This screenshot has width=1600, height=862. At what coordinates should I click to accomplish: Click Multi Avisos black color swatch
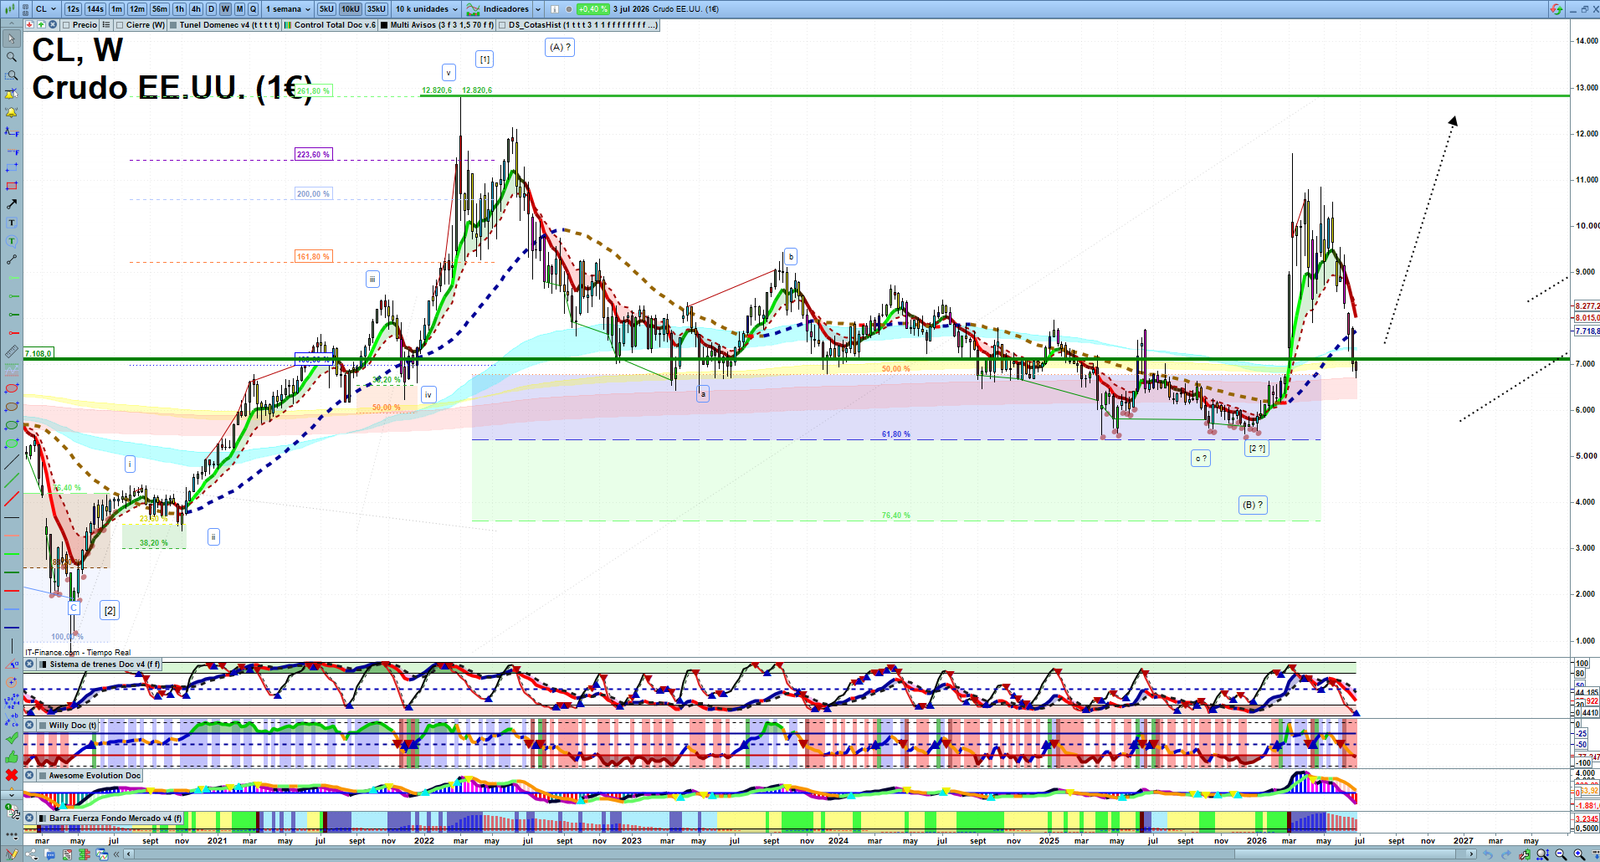[384, 25]
